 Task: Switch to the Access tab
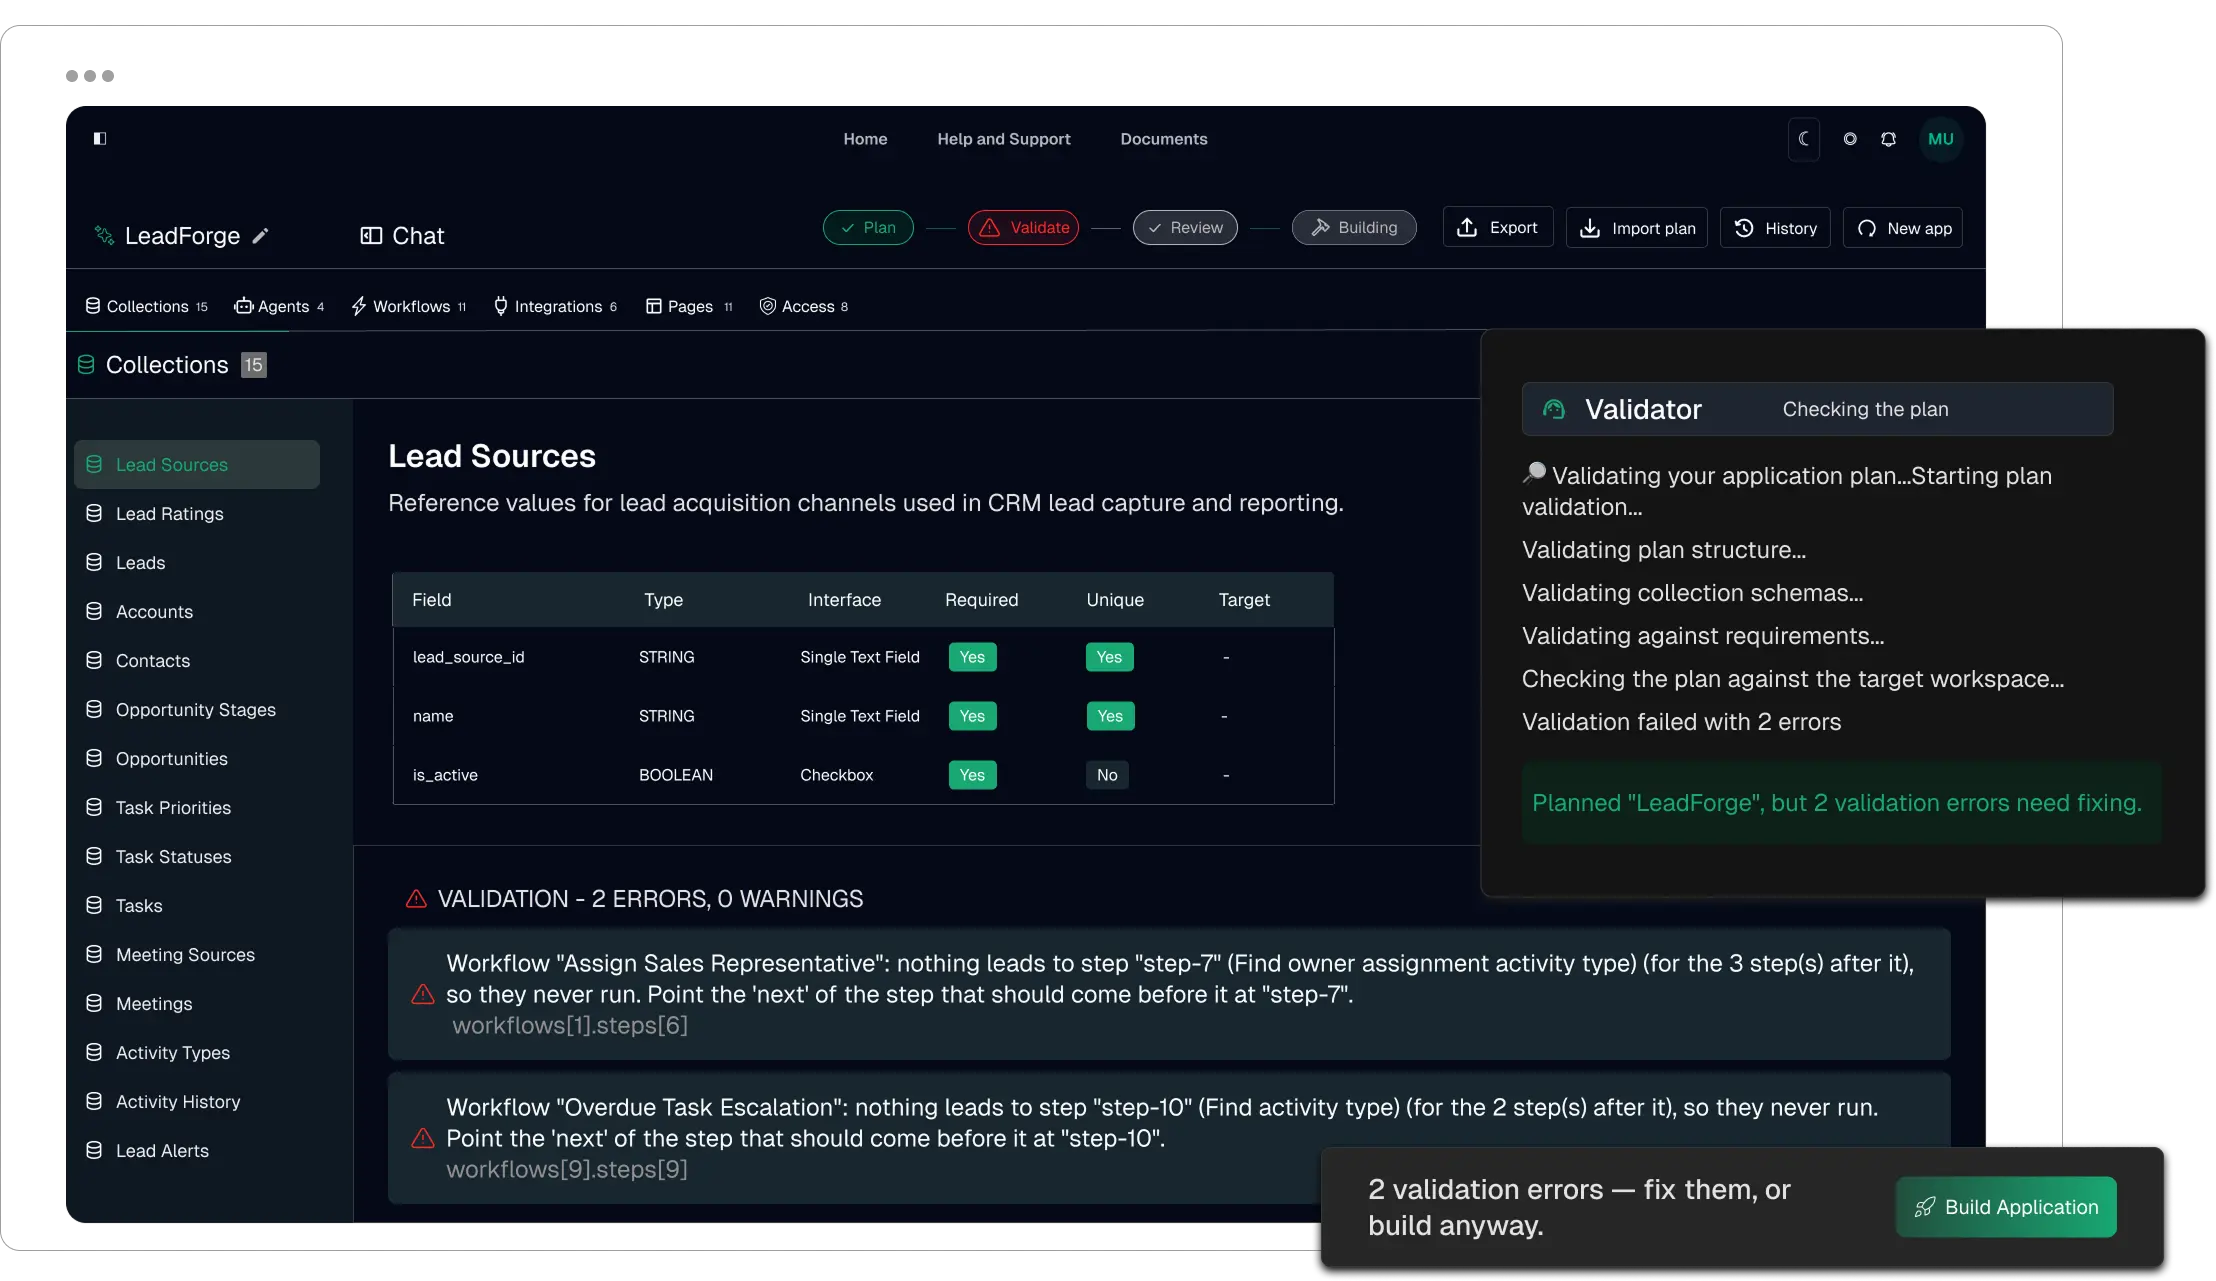804,306
